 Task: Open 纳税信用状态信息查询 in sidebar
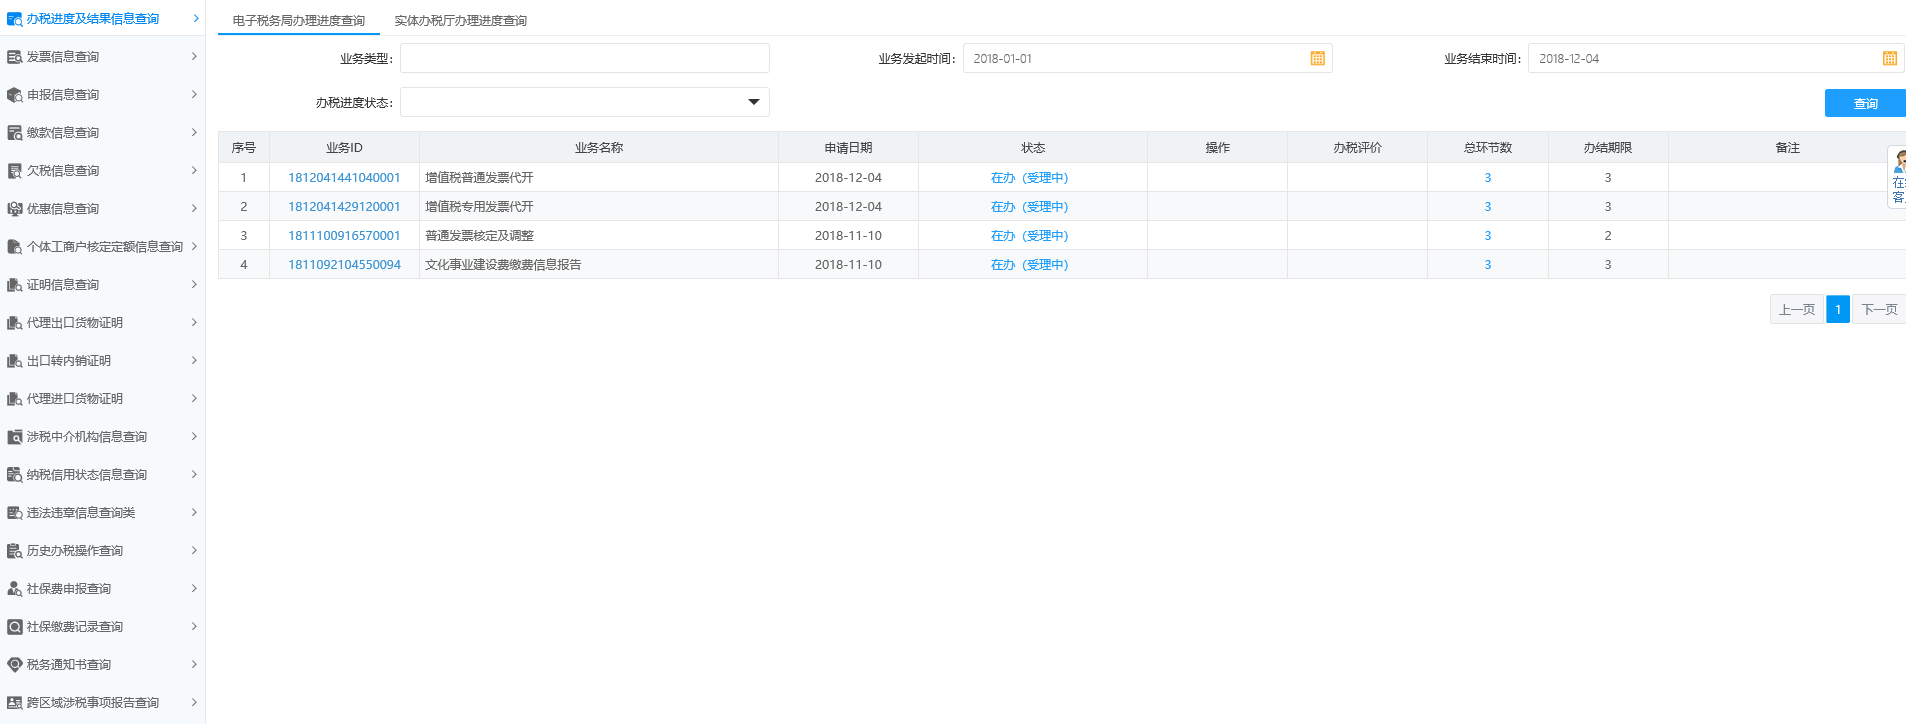(87, 475)
